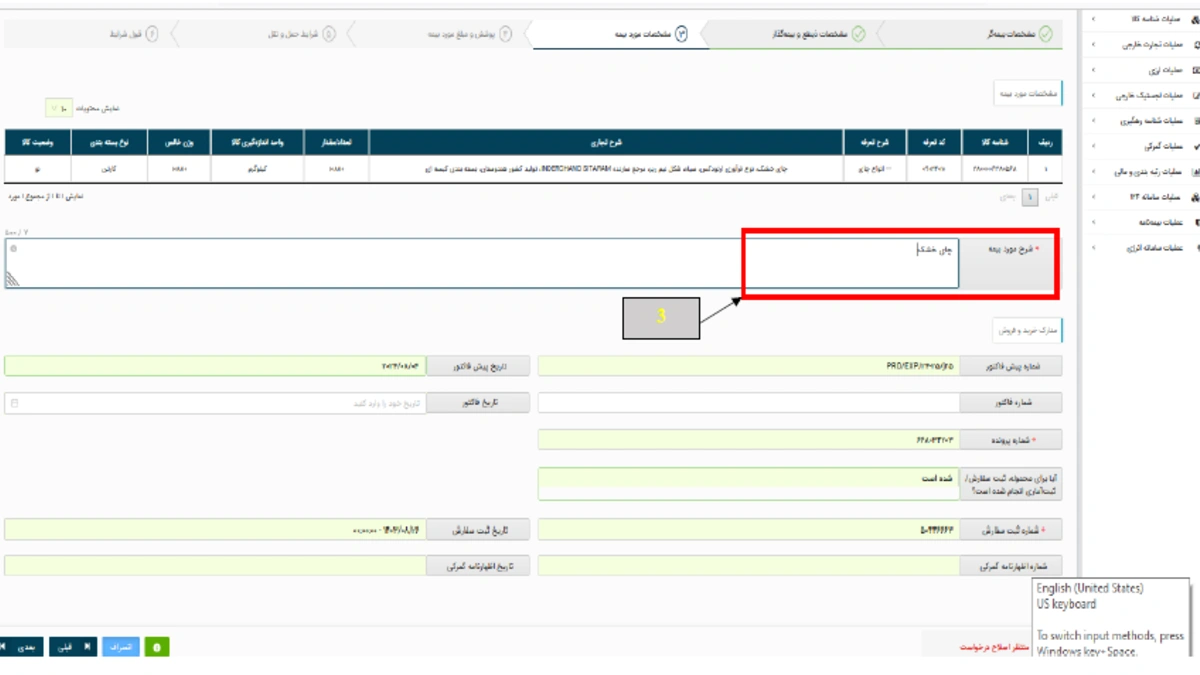Expand the عملیات گمرکی sidebar menu

click(1140, 146)
